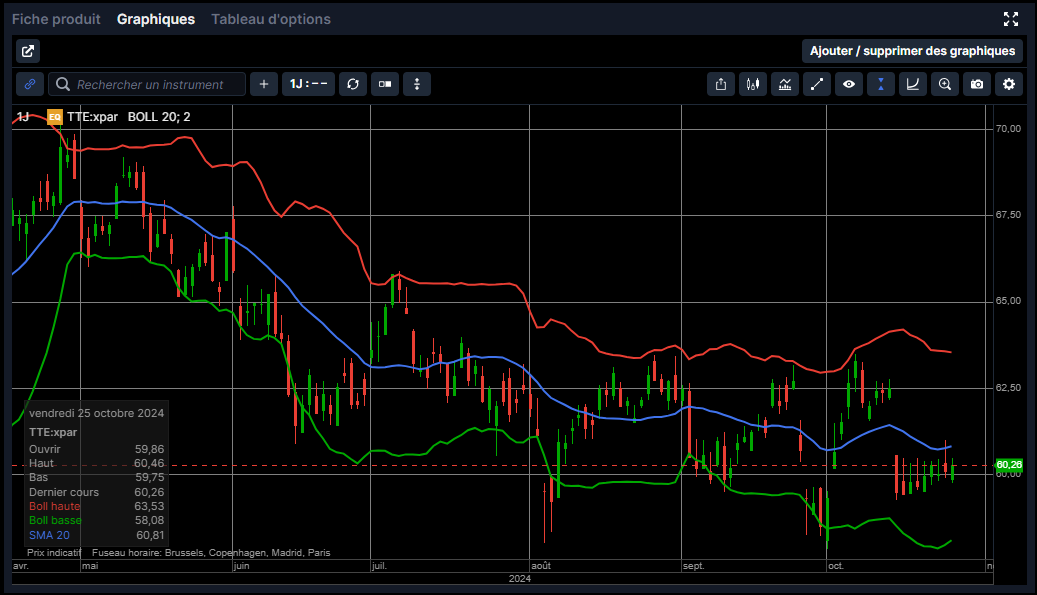The image size is (1037, 595).
Task: Toggle the instrument link icon
Action: pyautogui.click(x=30, y=84)
